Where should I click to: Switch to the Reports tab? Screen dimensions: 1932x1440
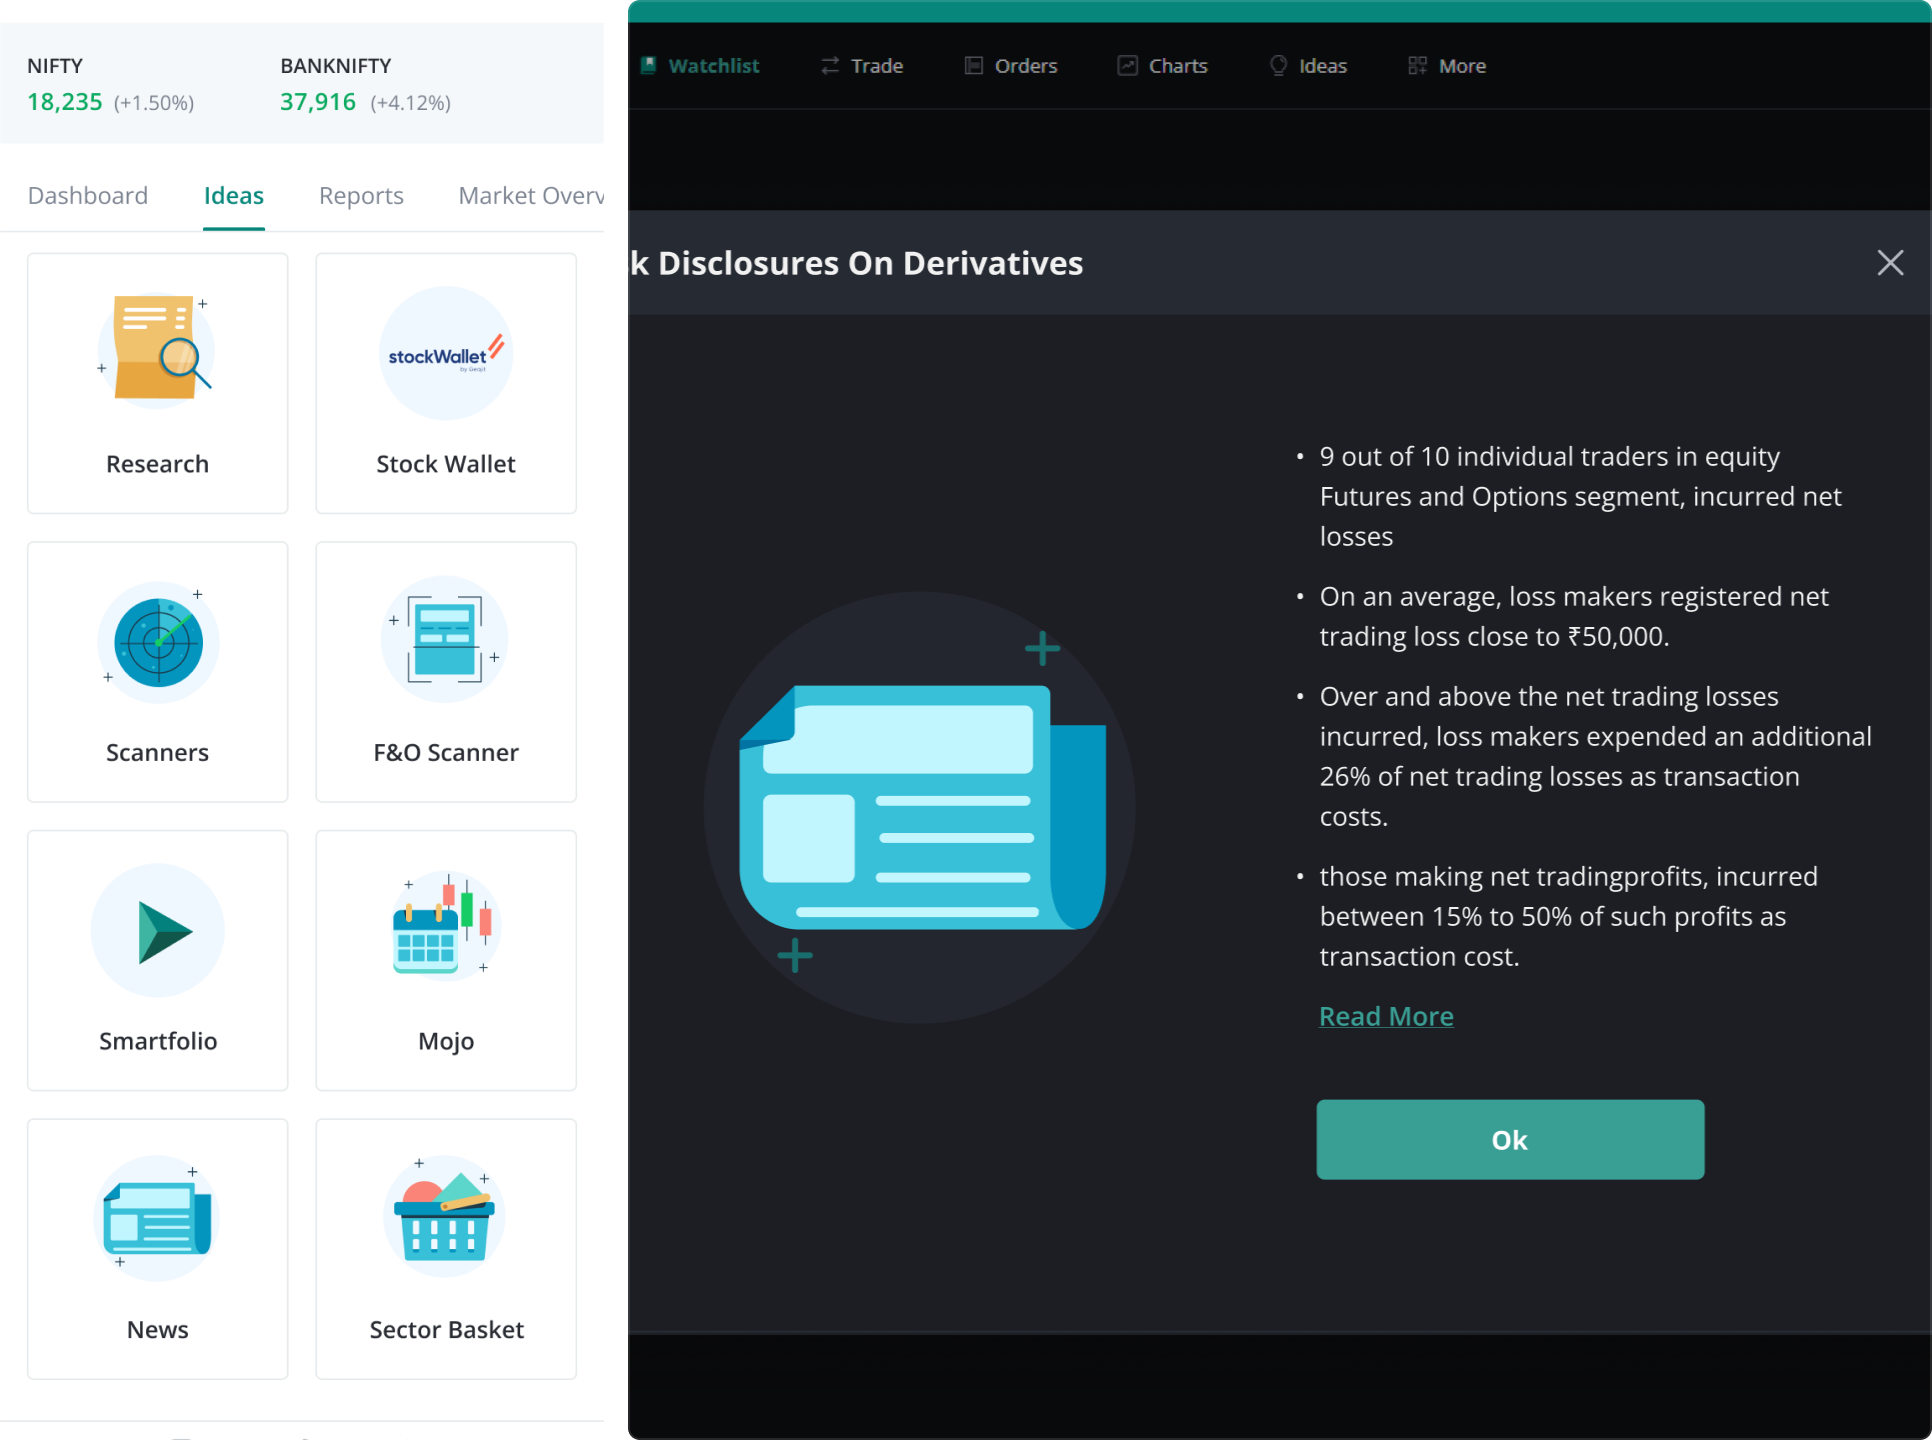361,196
